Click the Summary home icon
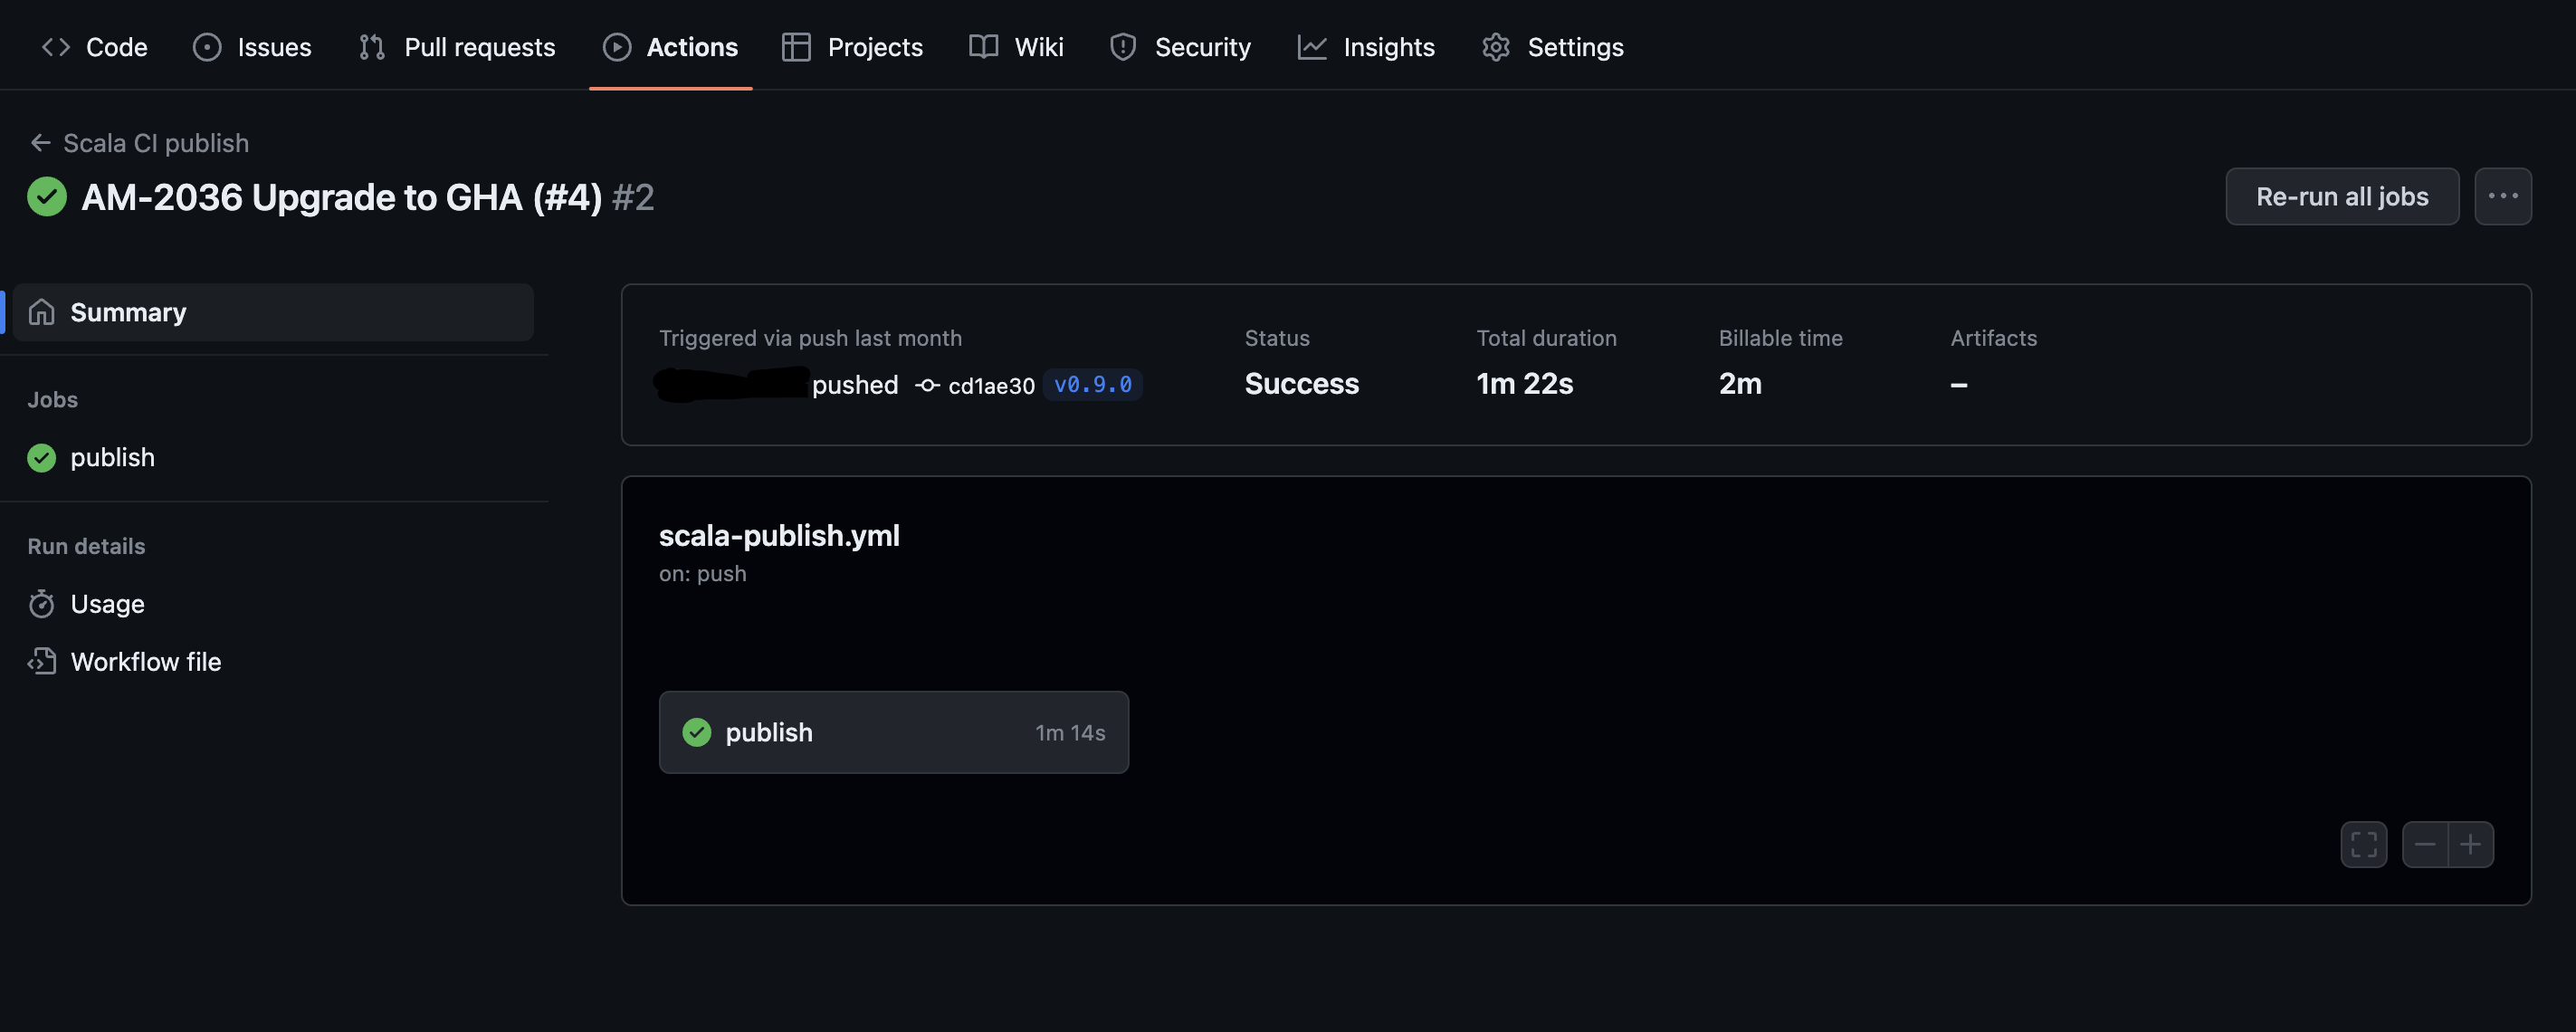The height and width of the screenshot is (1032, 2576). (x=41, y=312)
